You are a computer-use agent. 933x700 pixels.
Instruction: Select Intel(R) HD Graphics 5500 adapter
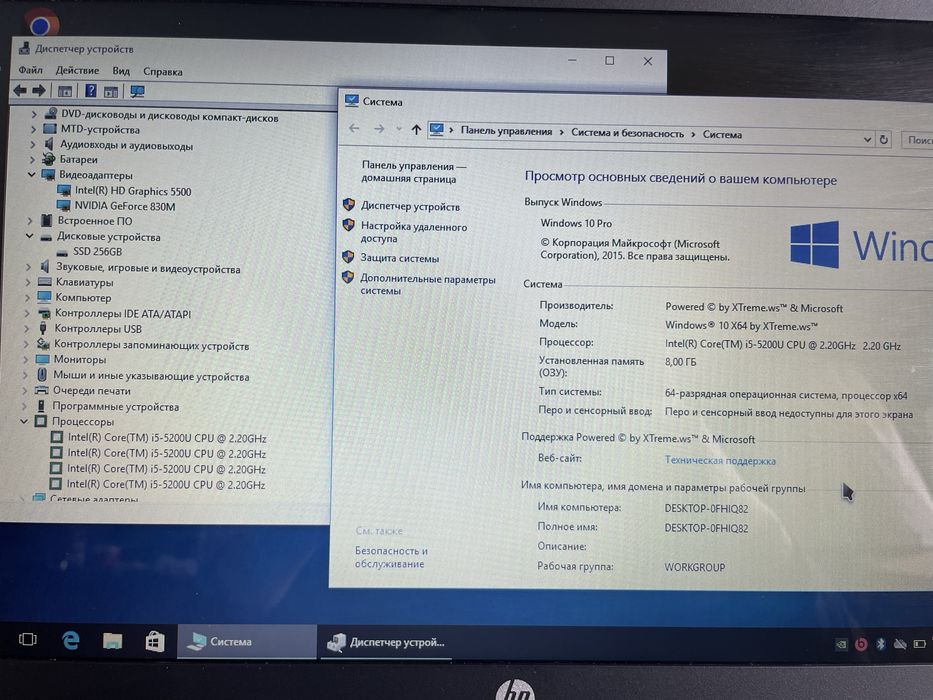coord(133,191)
